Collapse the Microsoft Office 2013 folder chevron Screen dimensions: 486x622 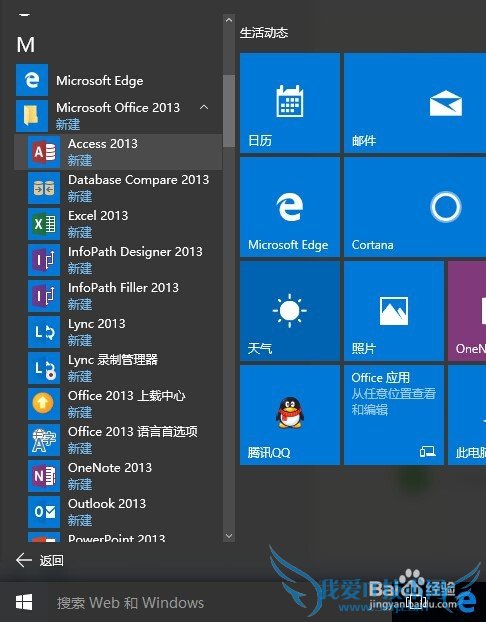[x=204, y=107]
